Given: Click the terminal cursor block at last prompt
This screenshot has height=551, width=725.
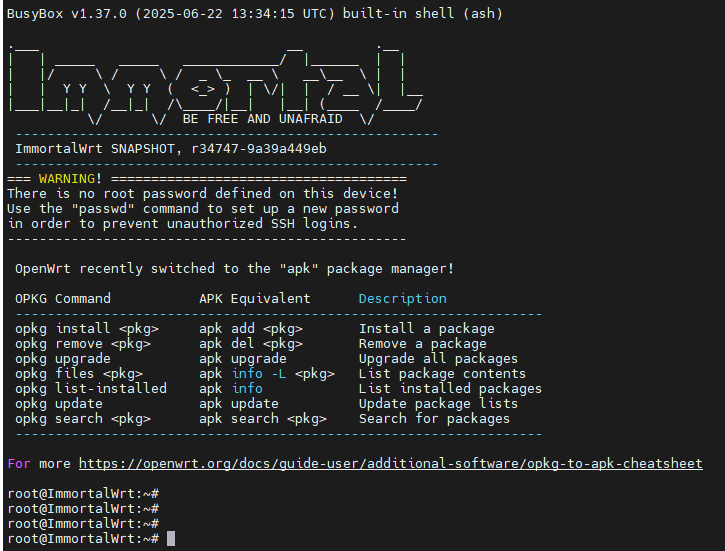Looking at the screenshot, I should click(x=171, y=539).
